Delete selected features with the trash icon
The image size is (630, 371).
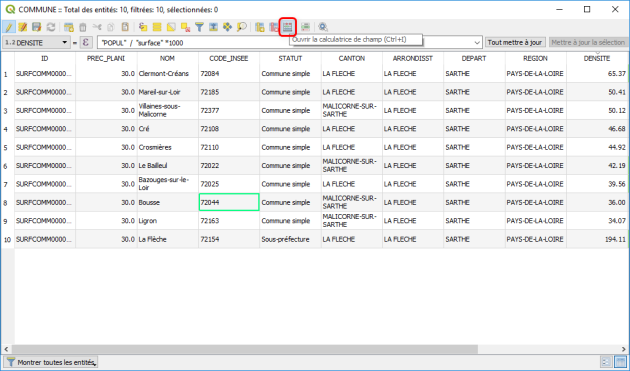83,27
